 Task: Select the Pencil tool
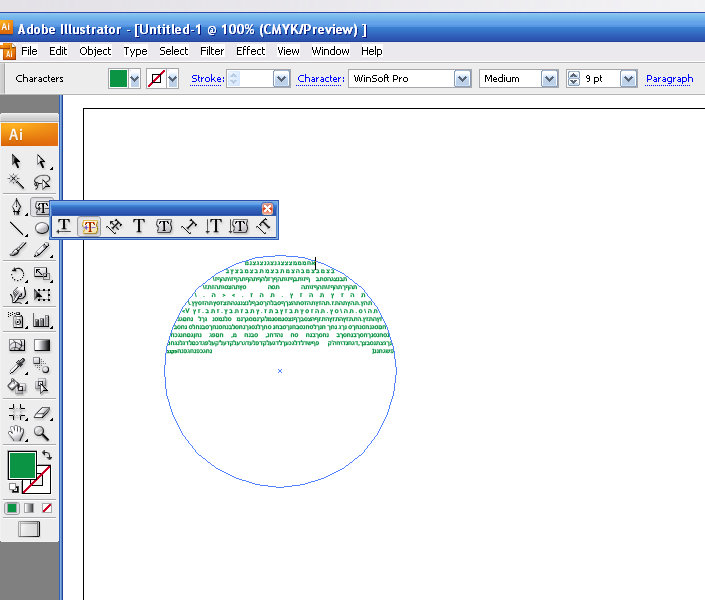41,249
